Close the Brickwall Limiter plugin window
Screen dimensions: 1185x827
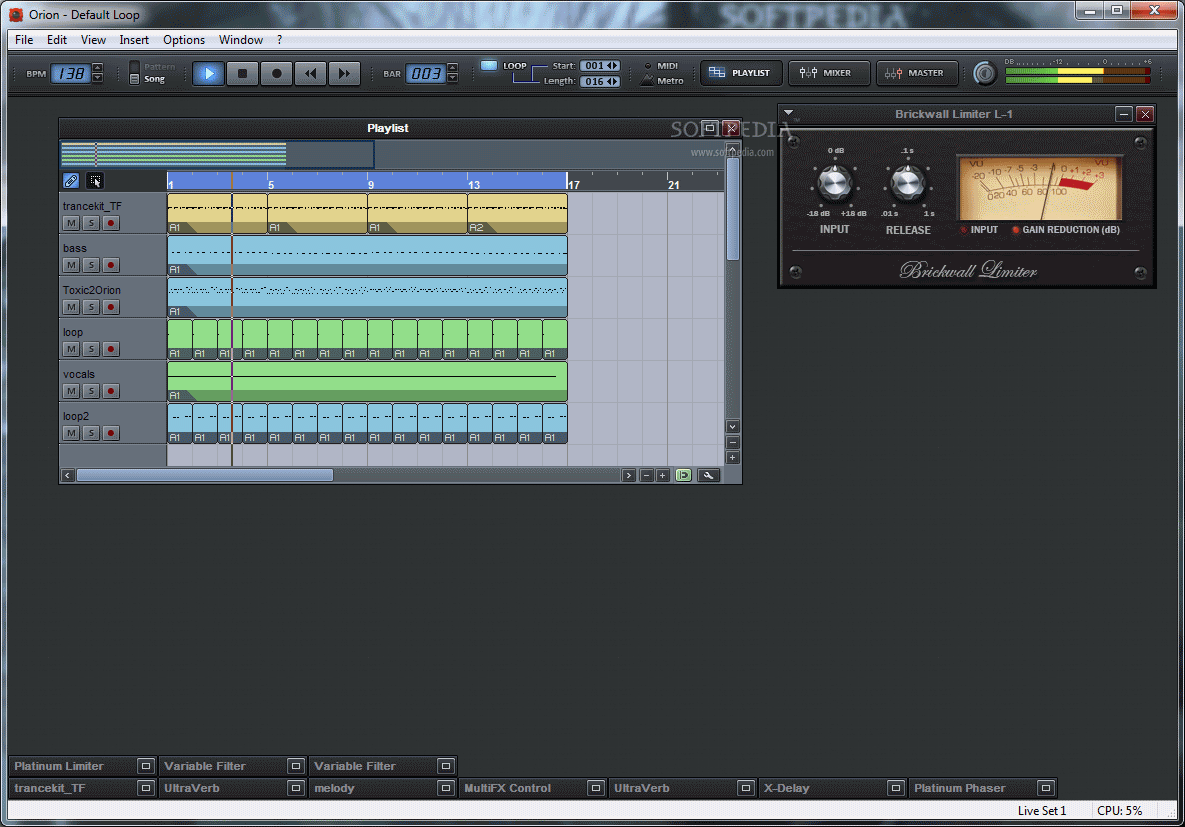(x=1146, y=114)
